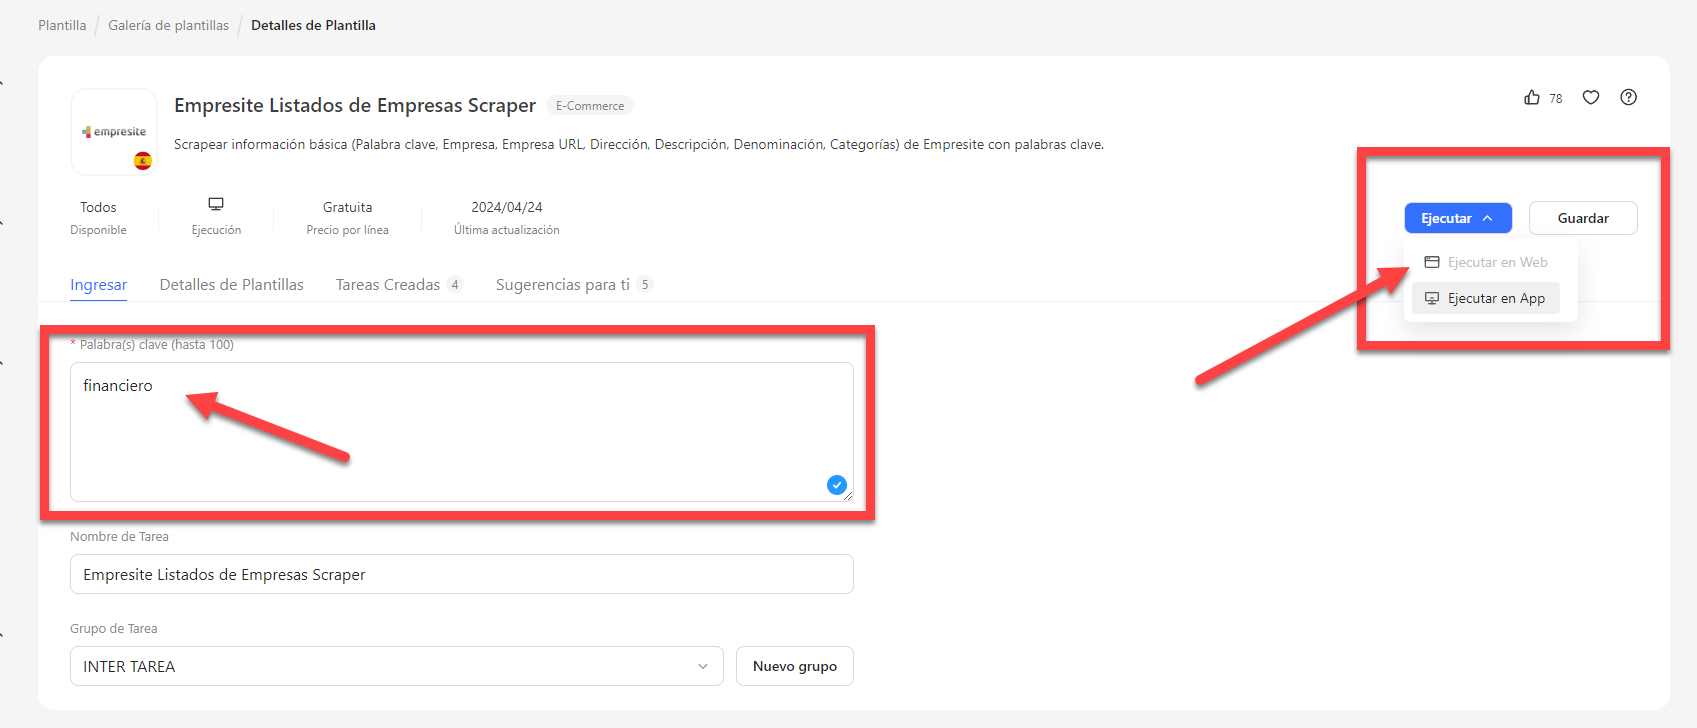Click the E-Commerce category tag
The image size is (1697, 728).
tap(590, 106)
